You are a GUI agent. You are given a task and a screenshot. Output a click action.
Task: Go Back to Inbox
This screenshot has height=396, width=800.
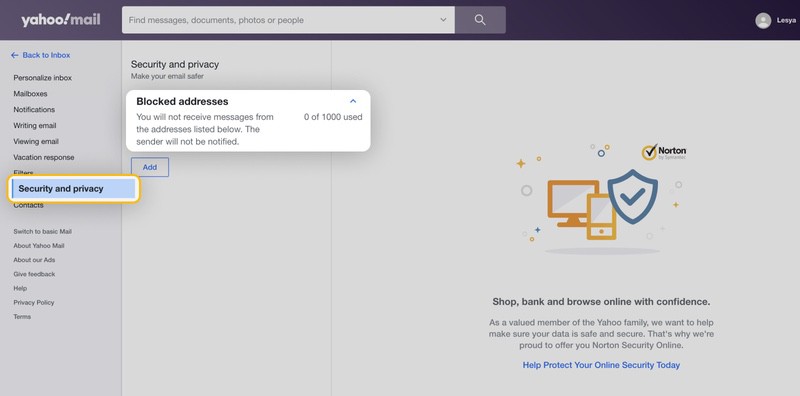40,55
